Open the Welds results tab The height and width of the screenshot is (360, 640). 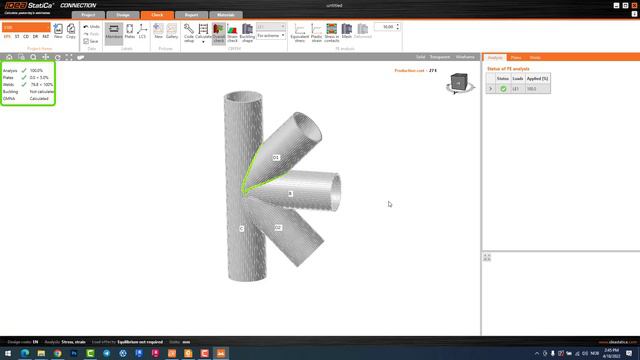[535, 58]
